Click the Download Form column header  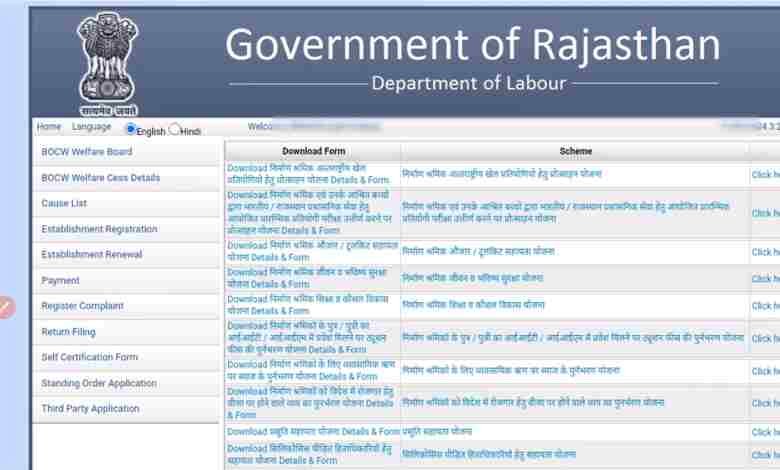313,151
